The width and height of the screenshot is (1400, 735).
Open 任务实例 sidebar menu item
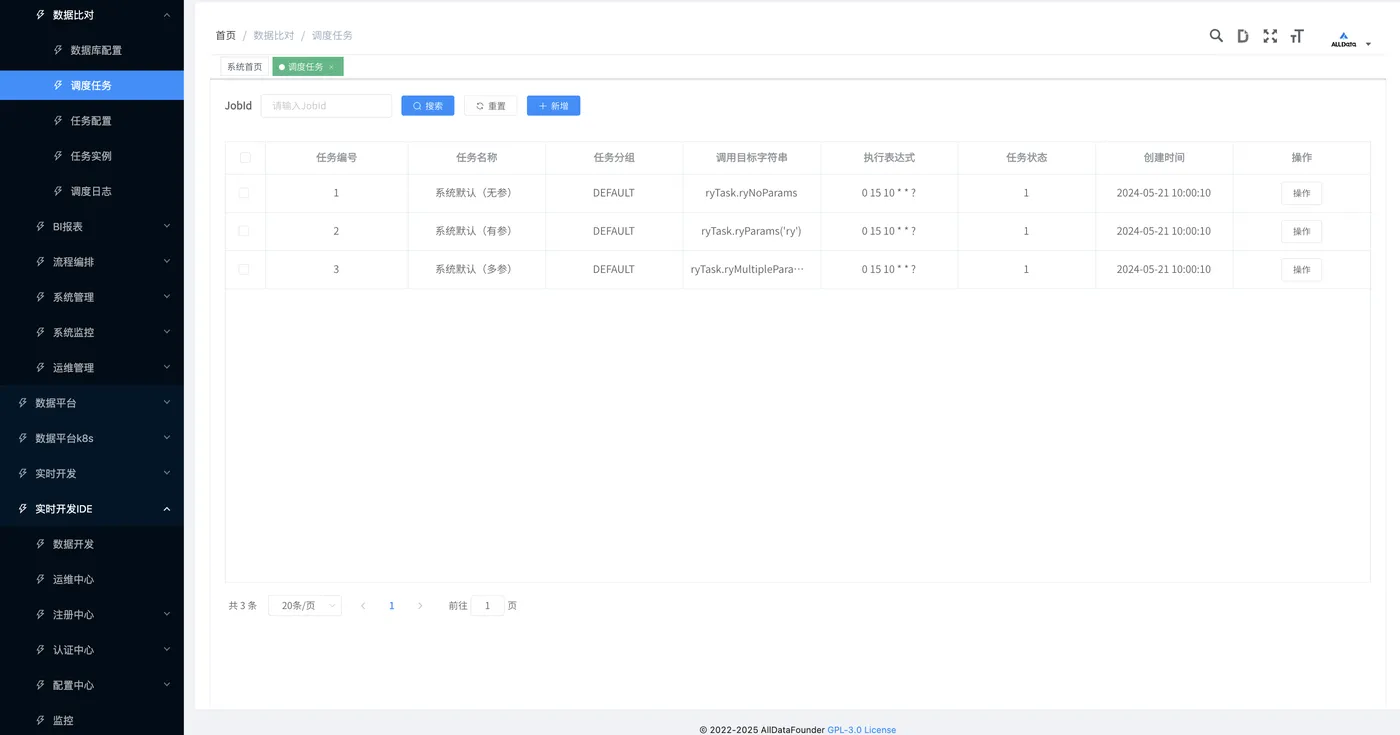tap(92, 156)
